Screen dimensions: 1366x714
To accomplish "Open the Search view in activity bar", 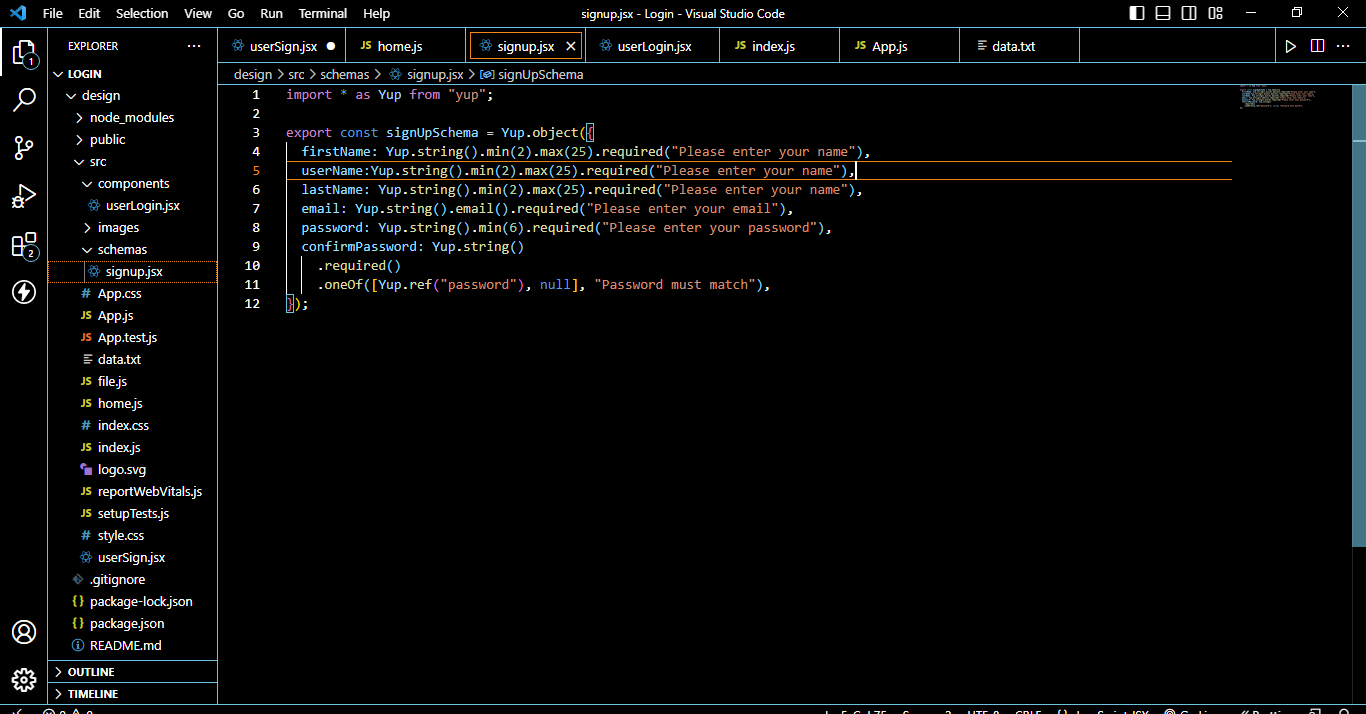I will coord(24,99).
